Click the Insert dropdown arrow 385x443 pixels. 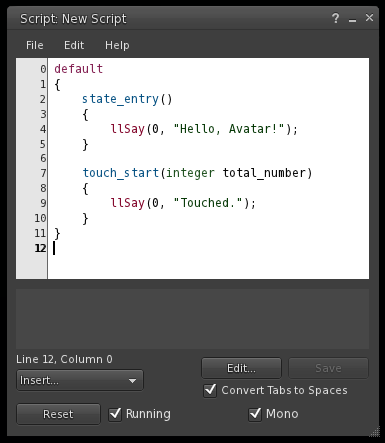click(132, 380)
